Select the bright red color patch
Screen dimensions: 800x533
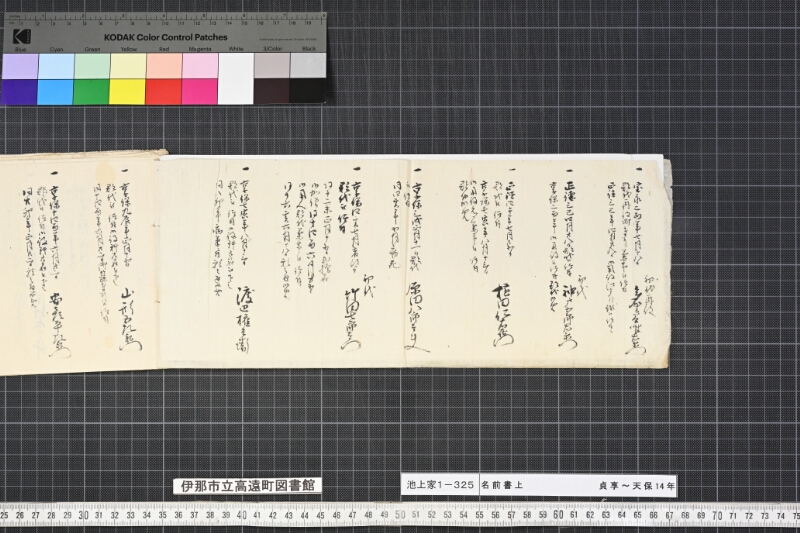pos(163,91)
